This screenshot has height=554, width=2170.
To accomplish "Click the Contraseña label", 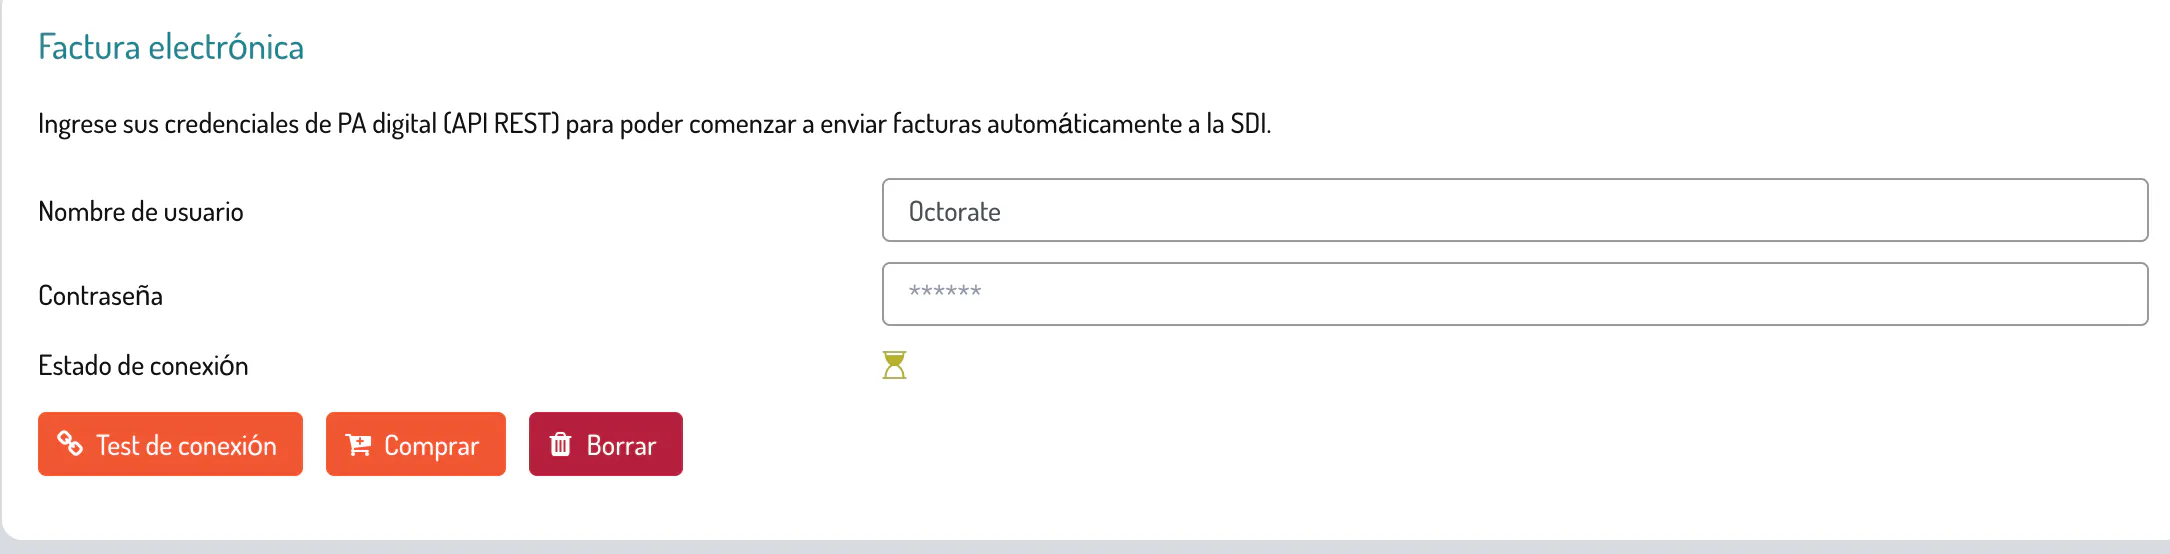I will pyautogui.click(x=100, y=296).
